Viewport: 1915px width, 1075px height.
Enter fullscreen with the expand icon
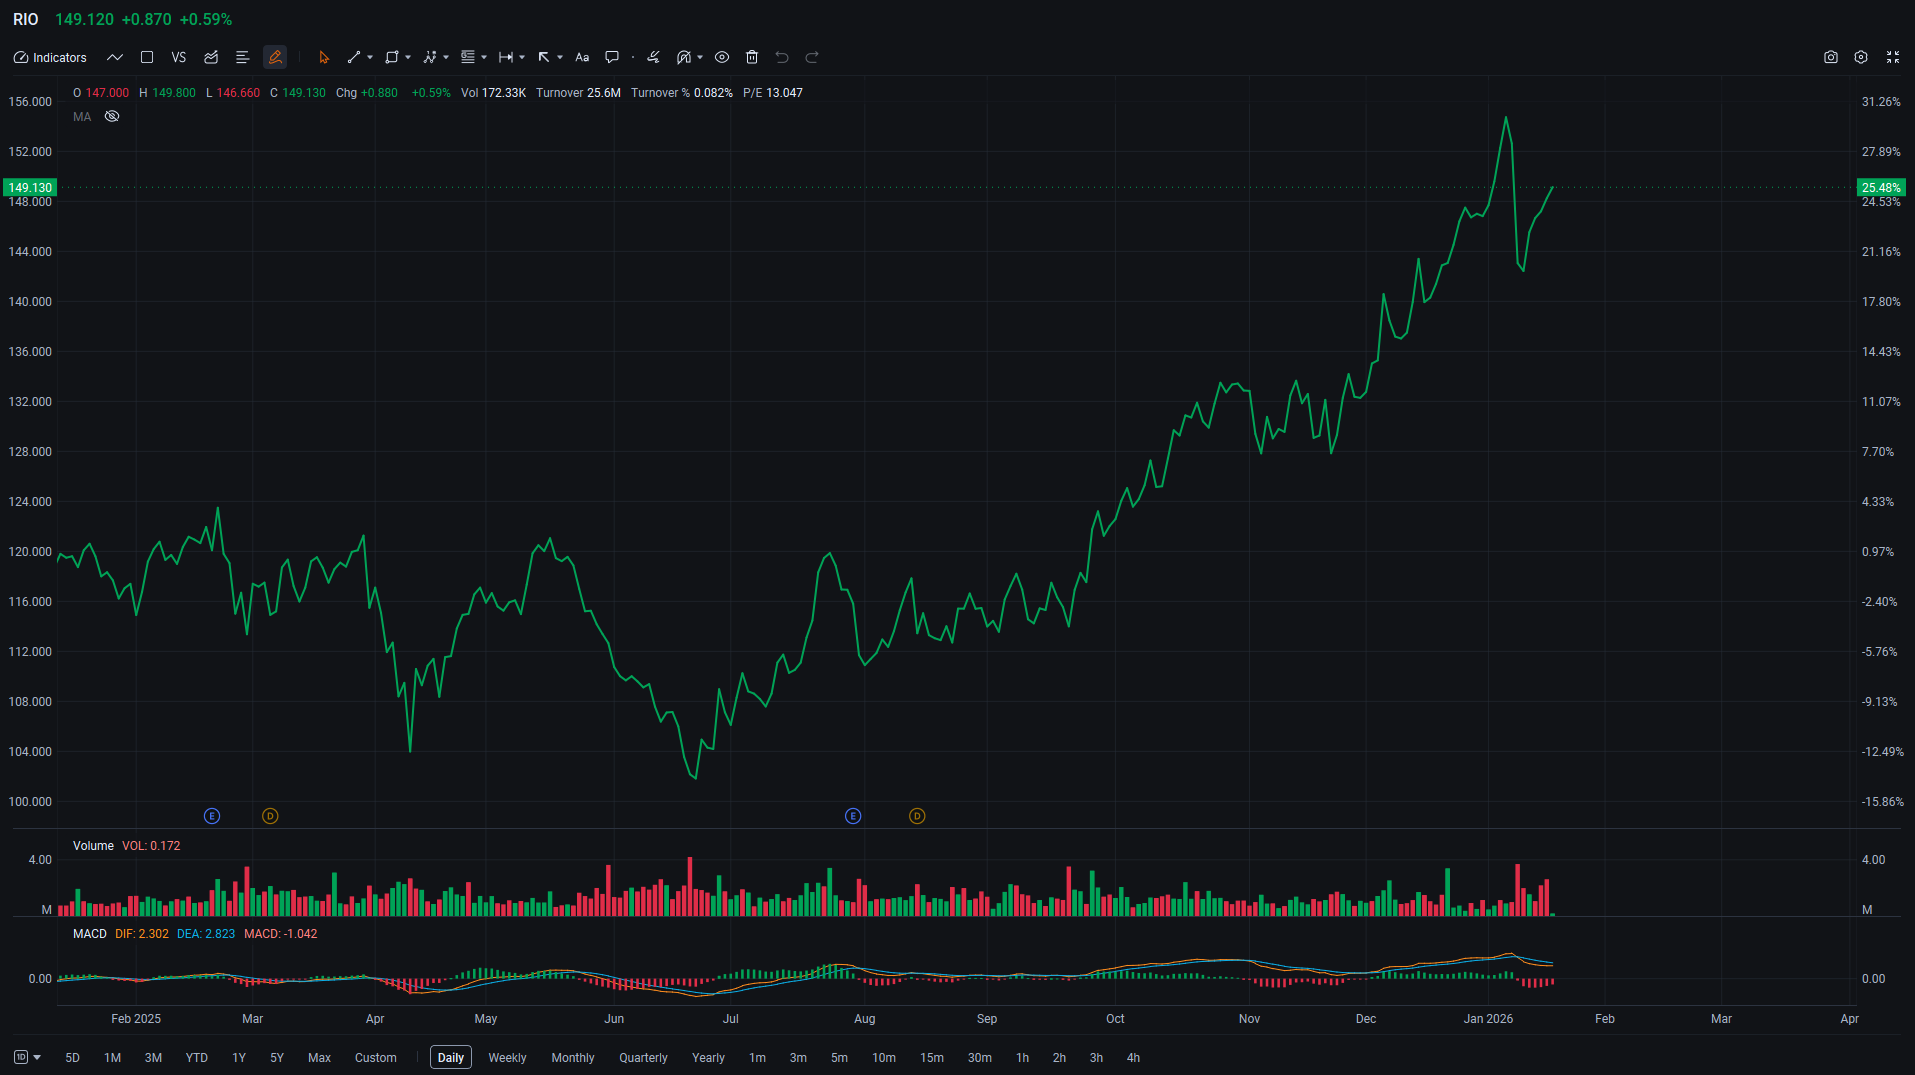click(1892, 58)
